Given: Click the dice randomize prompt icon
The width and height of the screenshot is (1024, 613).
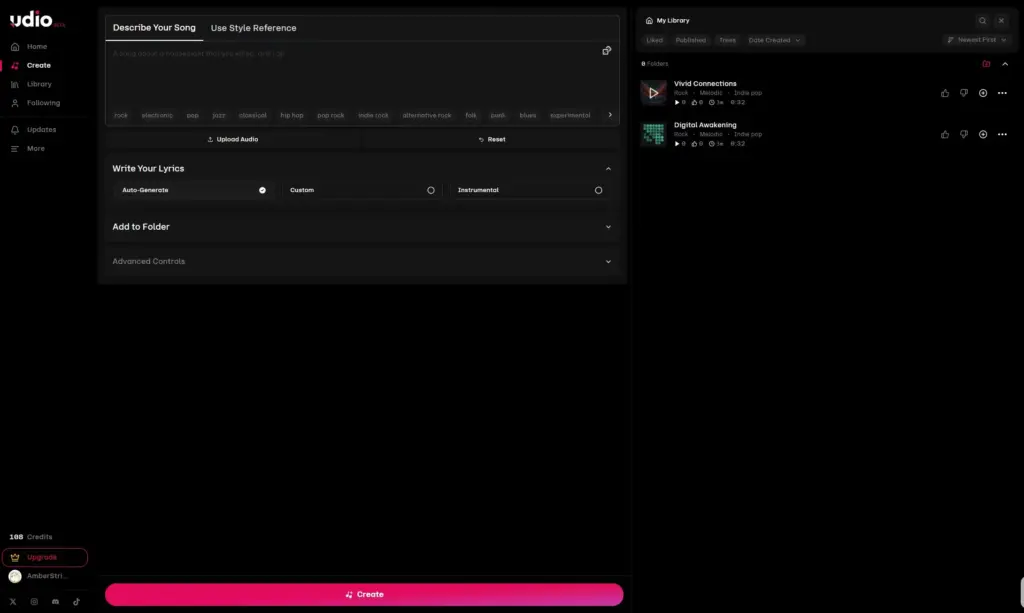Looking at the screenshot, I should point(607,51).
